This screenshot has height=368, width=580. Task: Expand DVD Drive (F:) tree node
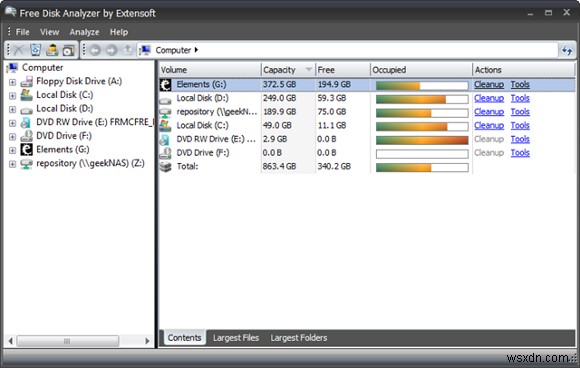(12, 136)
